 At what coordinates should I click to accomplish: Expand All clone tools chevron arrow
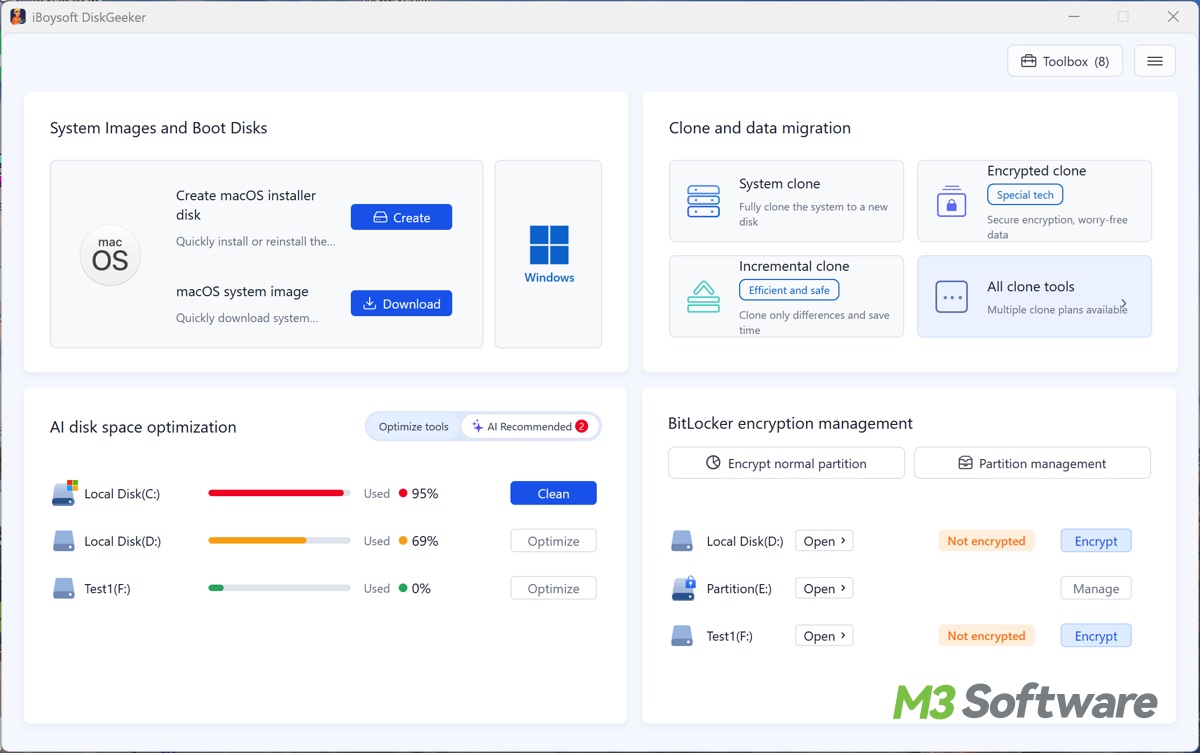tap(1125, 303)
